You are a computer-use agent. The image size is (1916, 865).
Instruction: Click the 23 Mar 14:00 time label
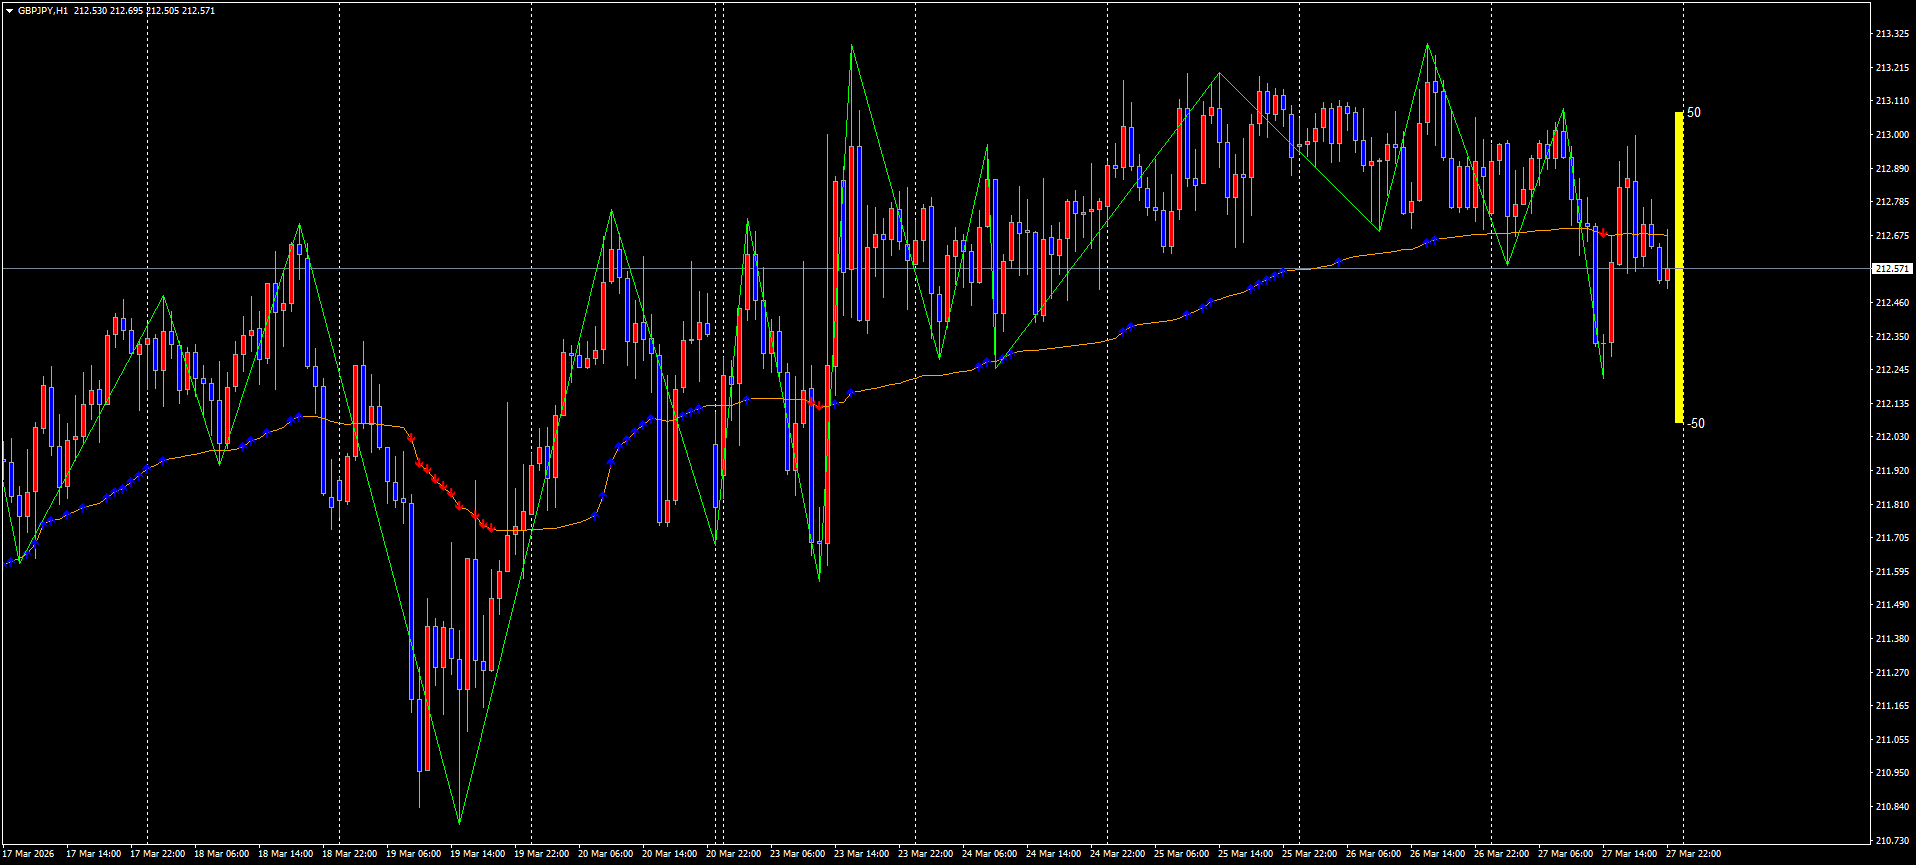(861, 854)
